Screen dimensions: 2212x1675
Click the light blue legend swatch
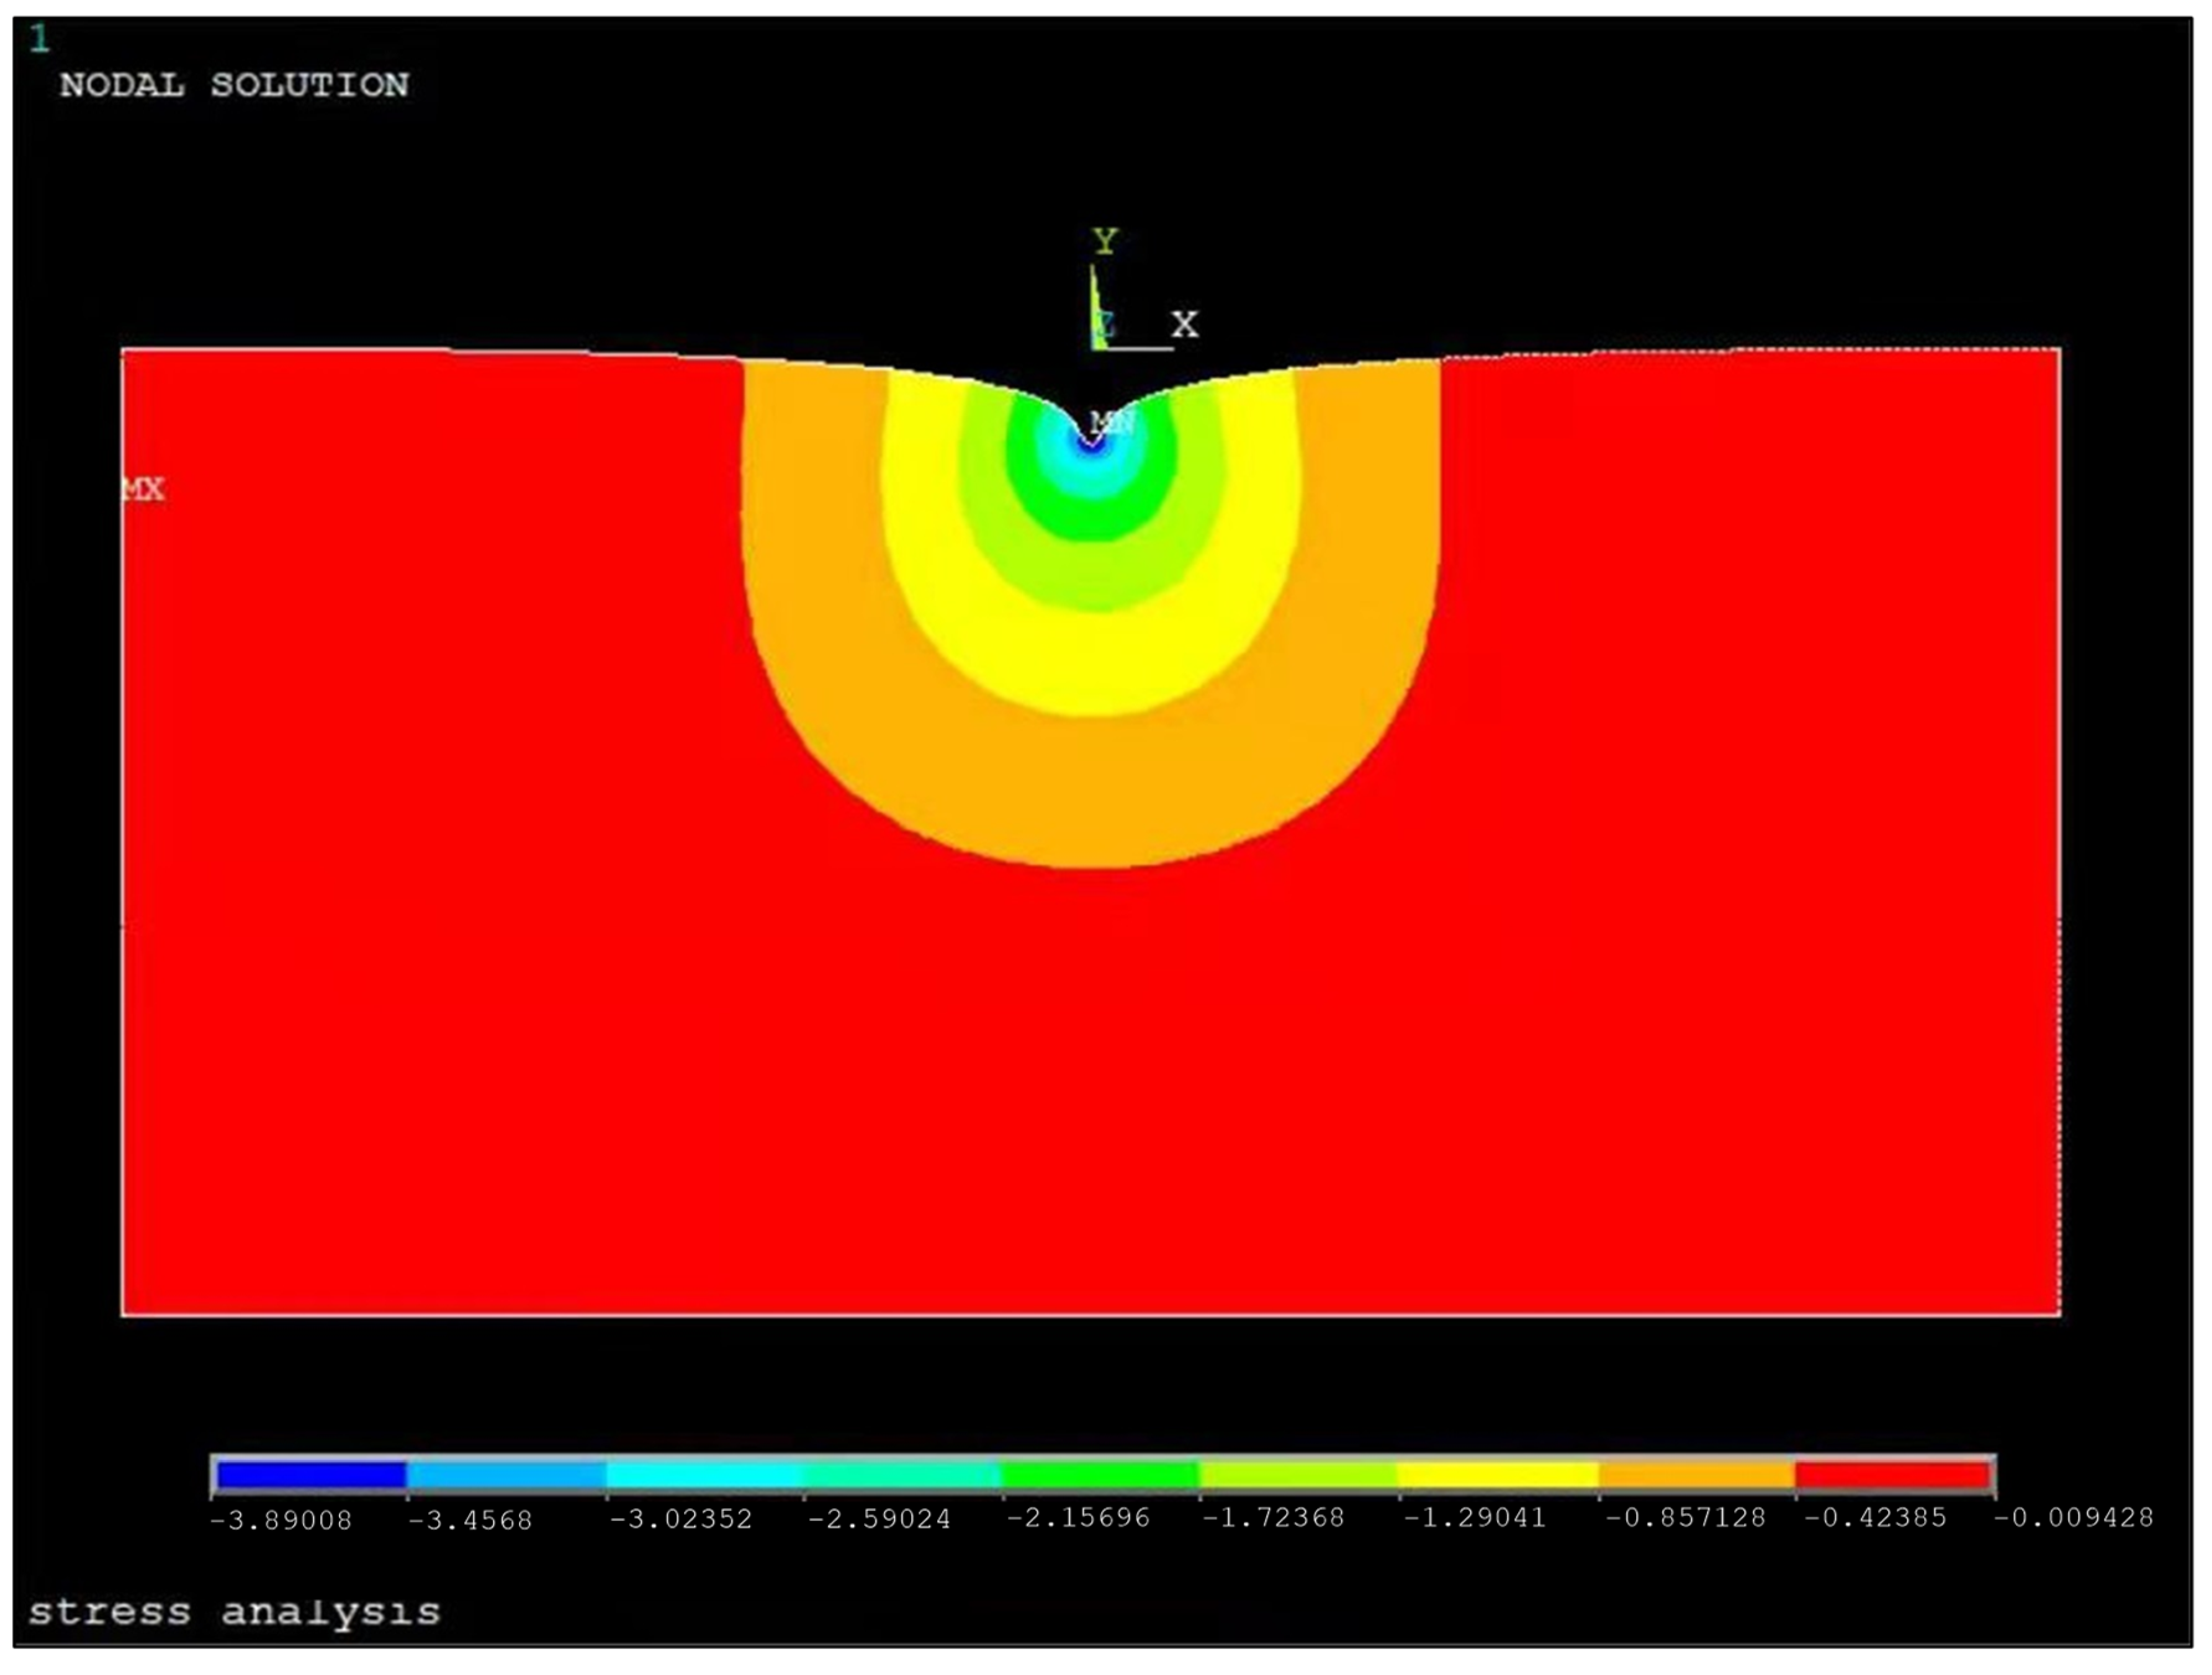(506, 1475)
